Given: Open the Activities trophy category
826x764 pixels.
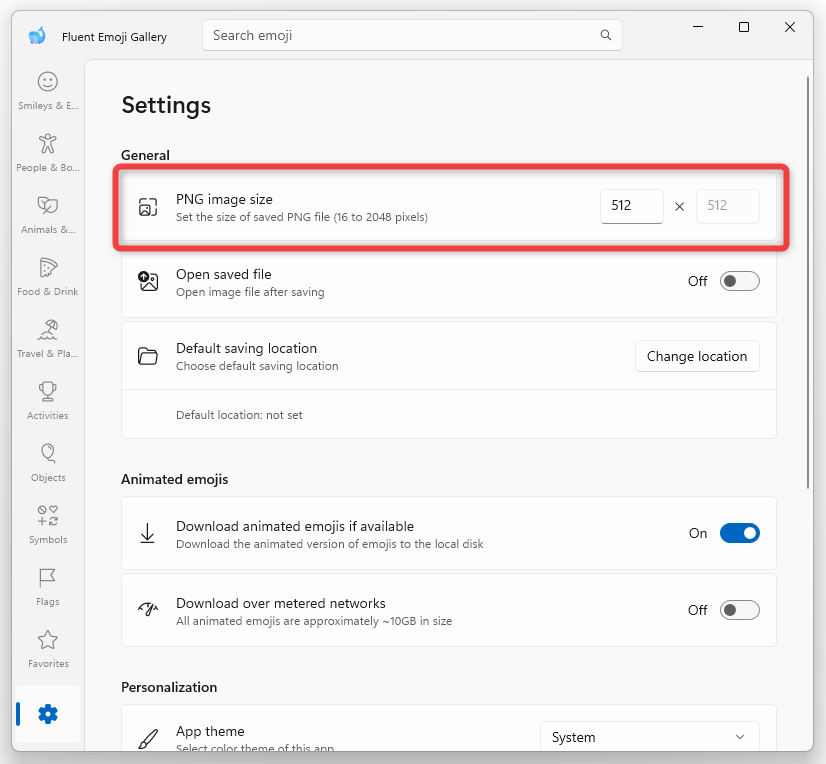Looking at the screenshot, I should (x=48, y=401).
